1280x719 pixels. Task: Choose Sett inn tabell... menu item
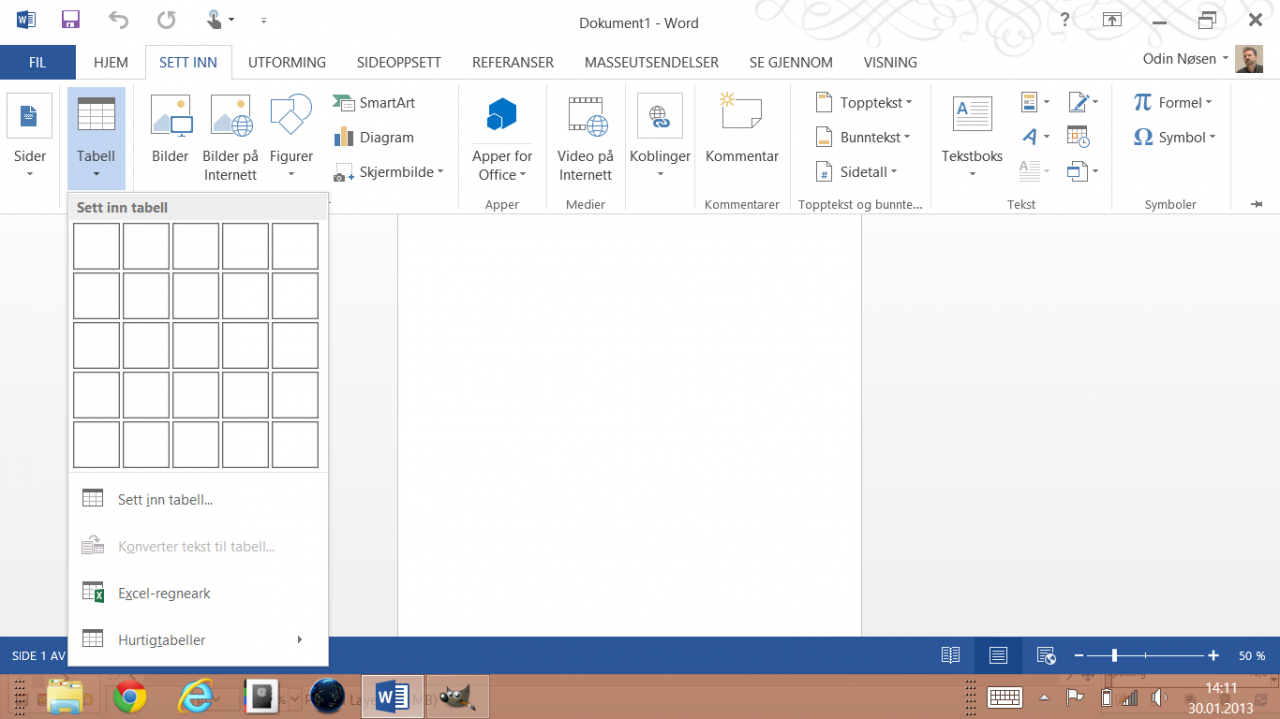click(x=198, y=499)
